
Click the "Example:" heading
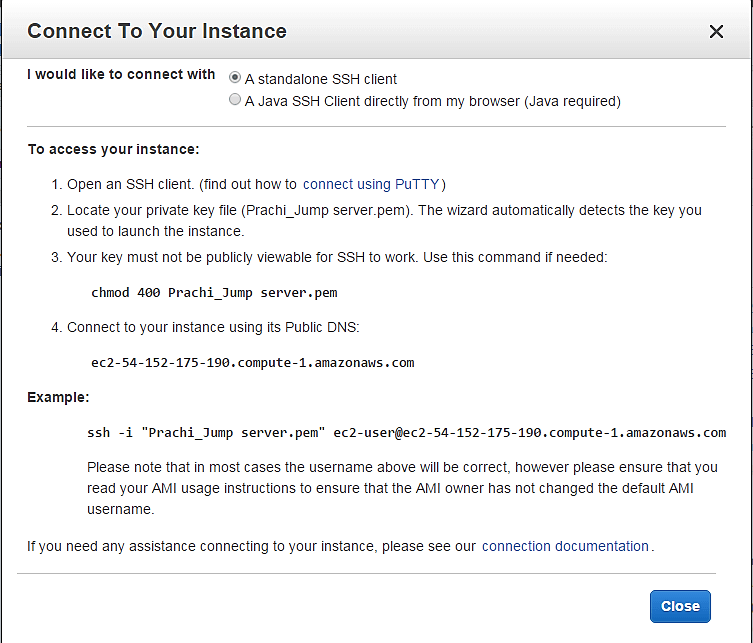[58, 397]
